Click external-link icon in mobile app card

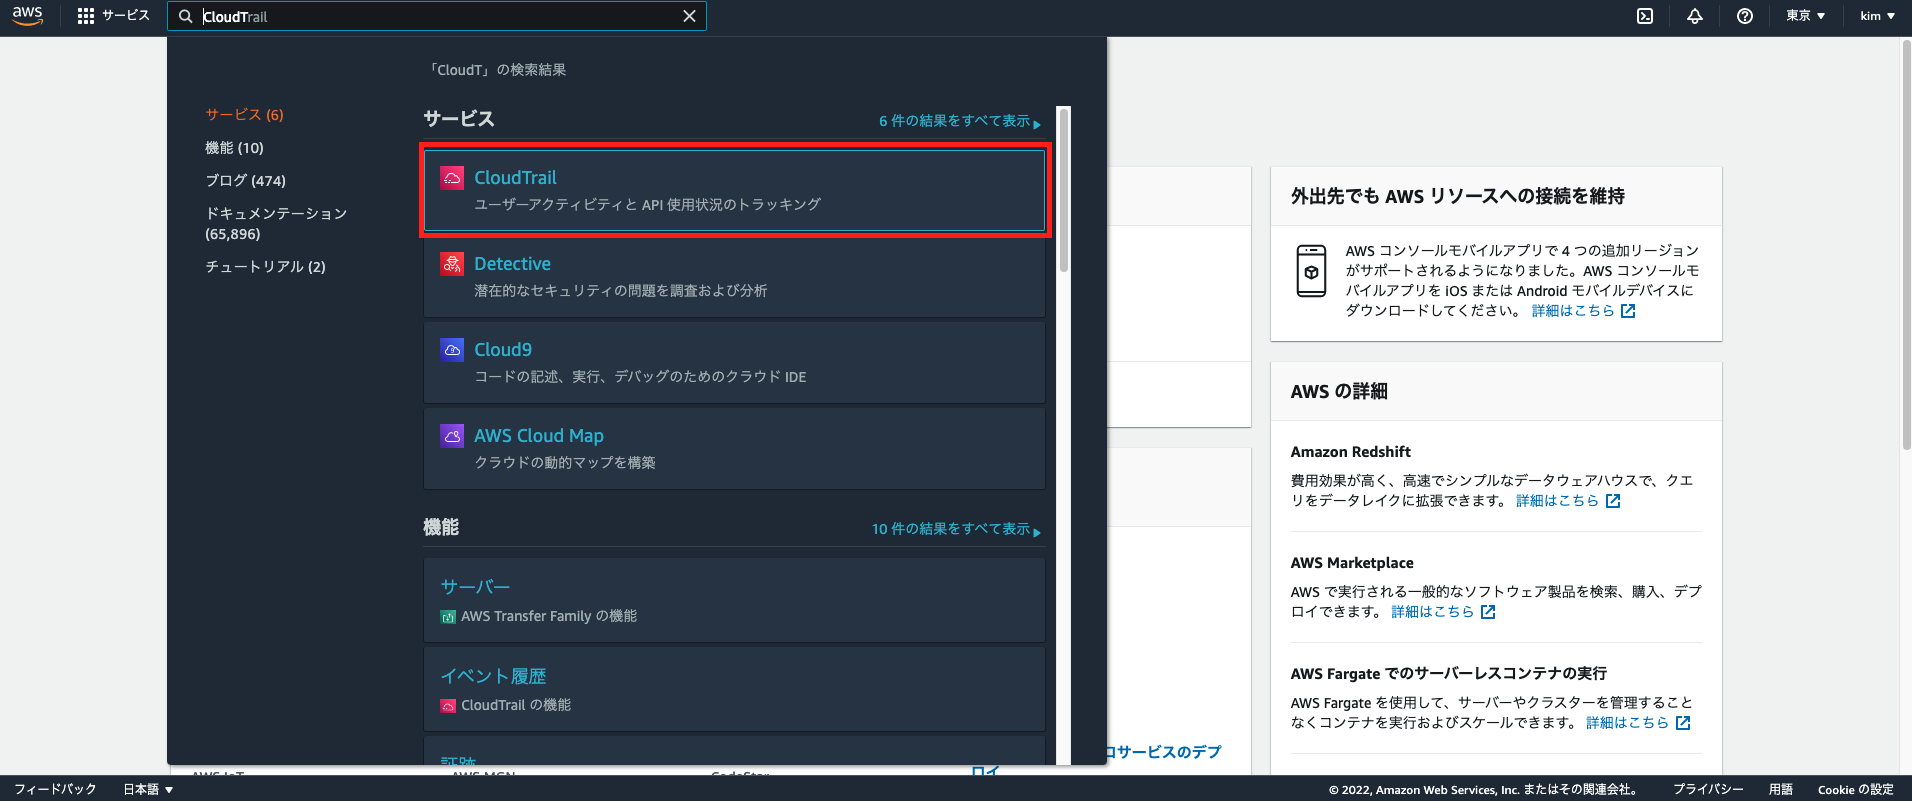tap(1628, 311)
